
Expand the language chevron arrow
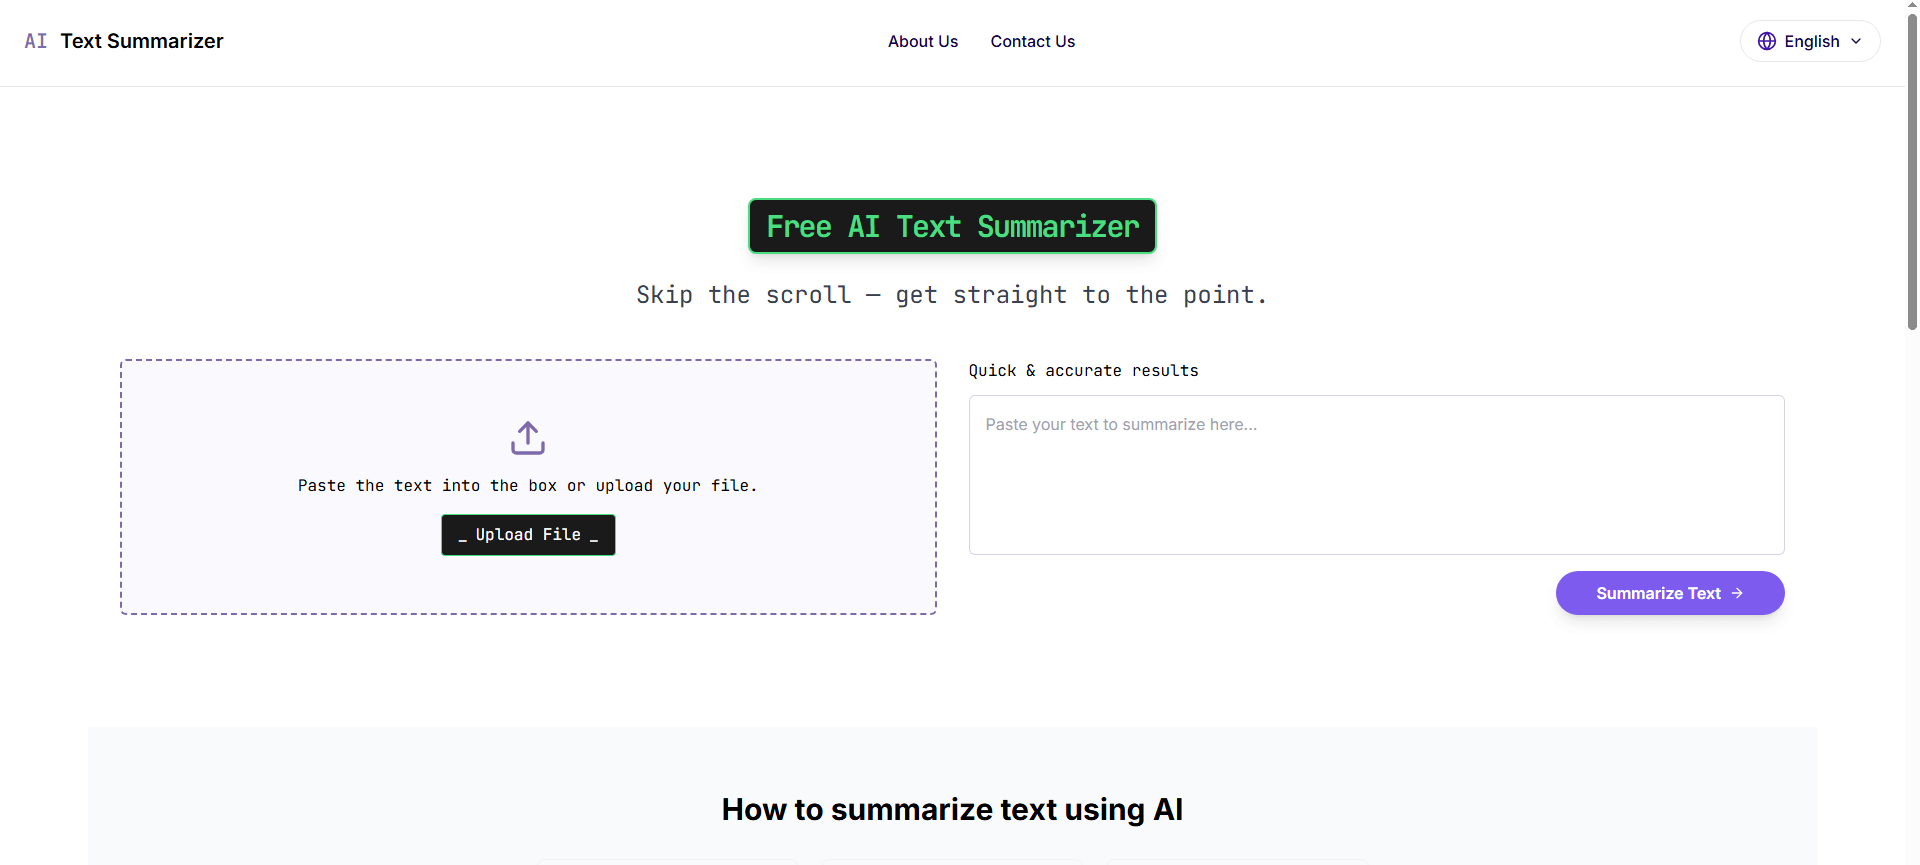tap(1856, 41)
